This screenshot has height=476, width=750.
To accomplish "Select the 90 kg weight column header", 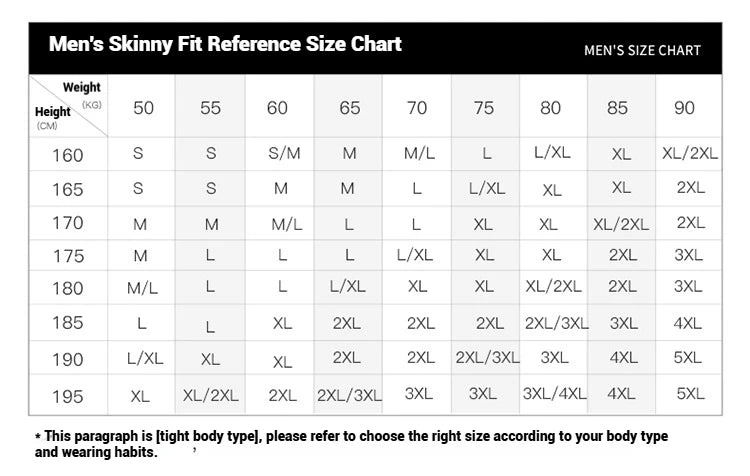I will (x=684, y=108).
